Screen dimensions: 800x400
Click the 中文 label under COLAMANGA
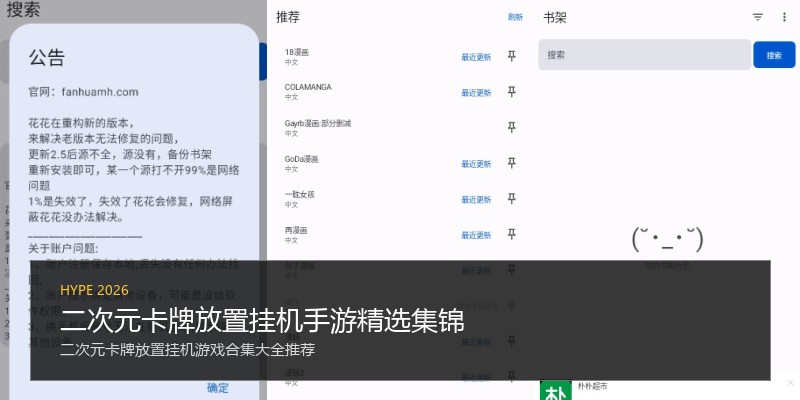(291, 97)
